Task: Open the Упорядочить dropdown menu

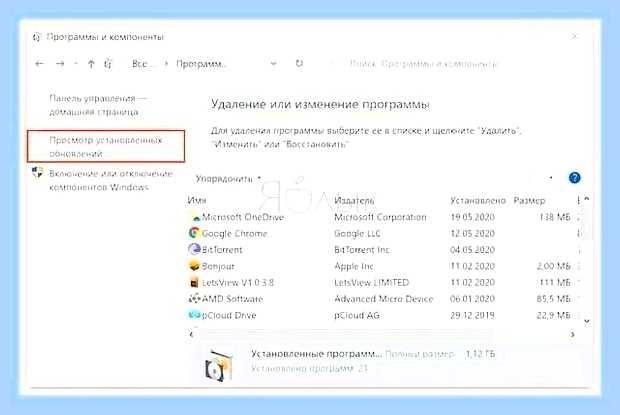Action: 228,179
